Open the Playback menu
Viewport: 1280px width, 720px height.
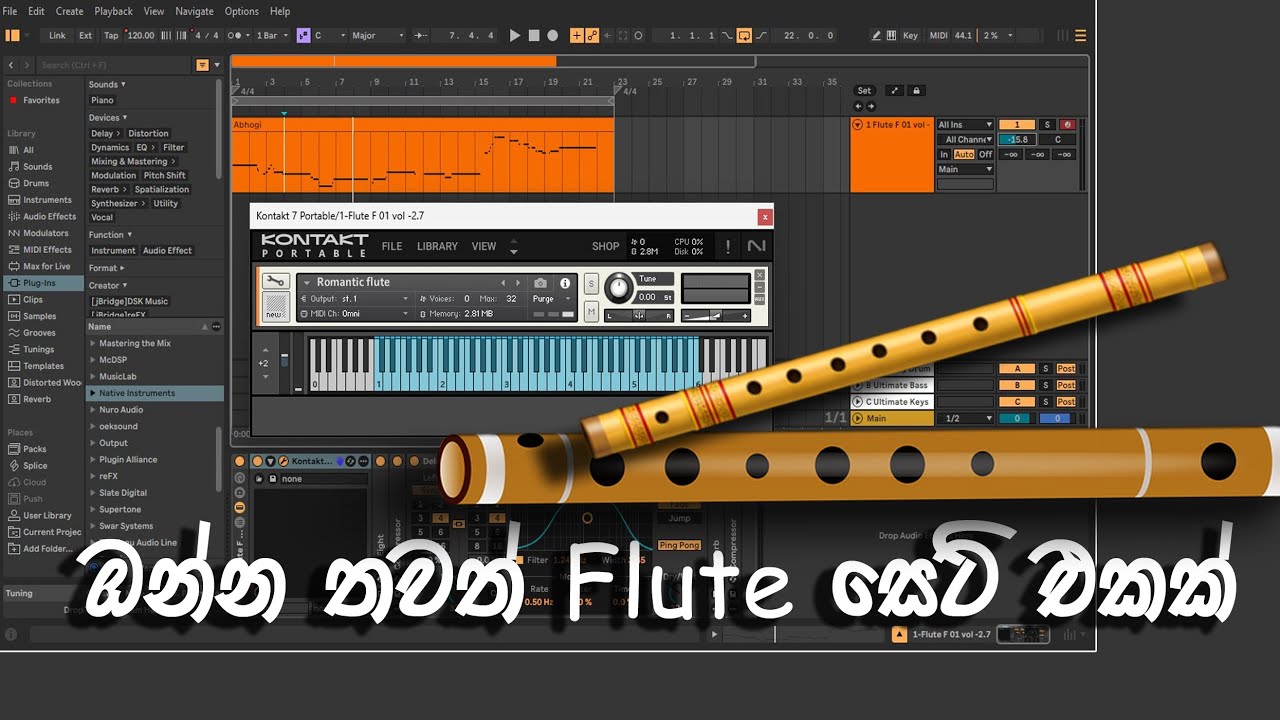click(x=113, y=11)
